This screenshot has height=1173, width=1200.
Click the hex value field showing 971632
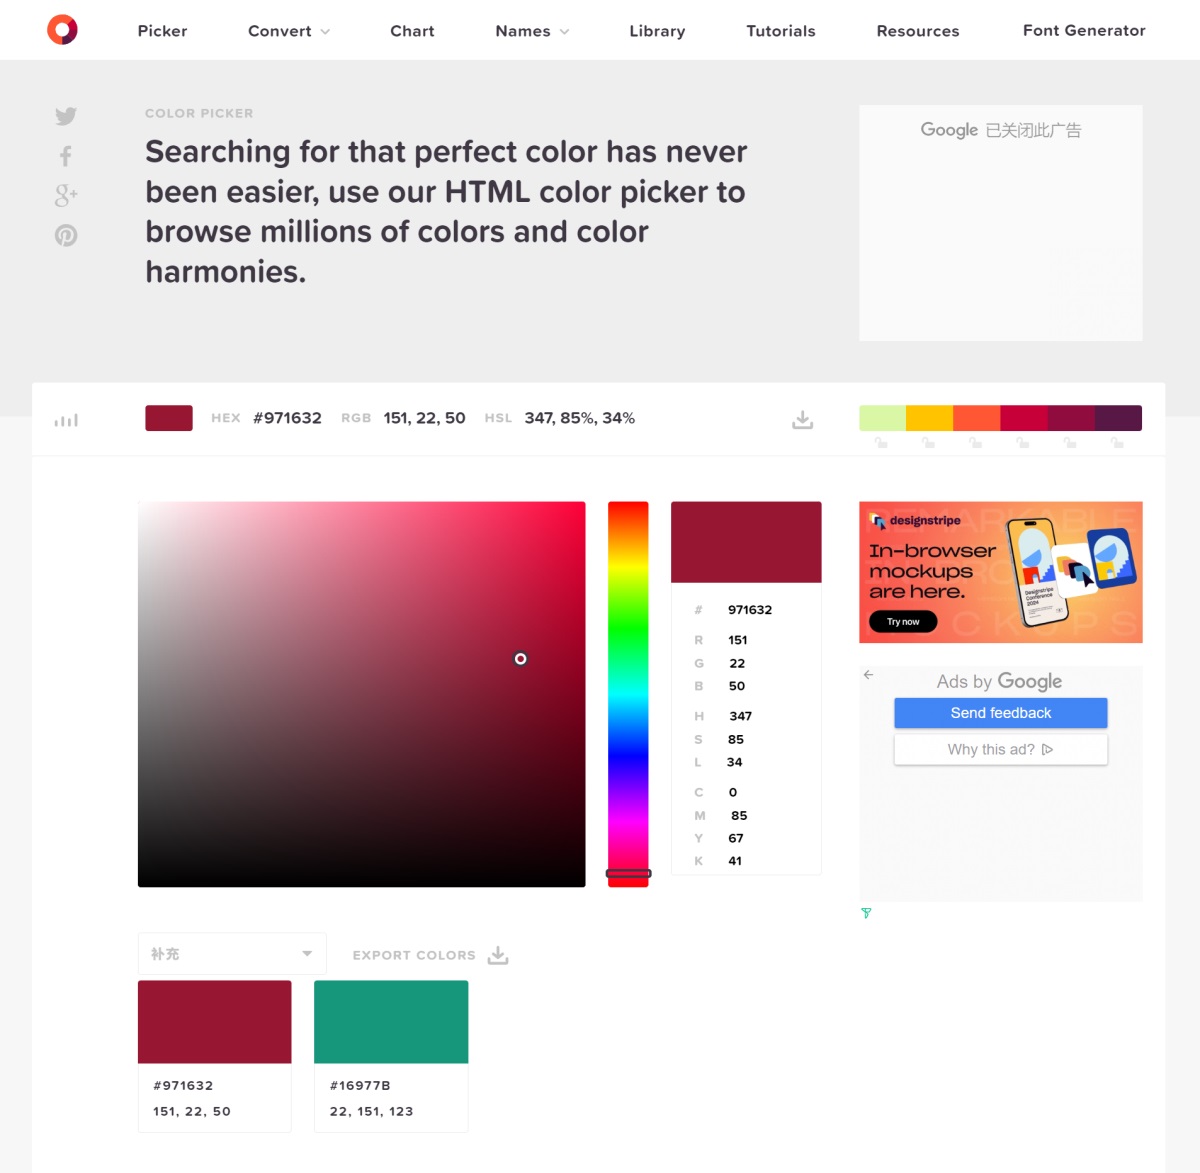tap(750, 610)
